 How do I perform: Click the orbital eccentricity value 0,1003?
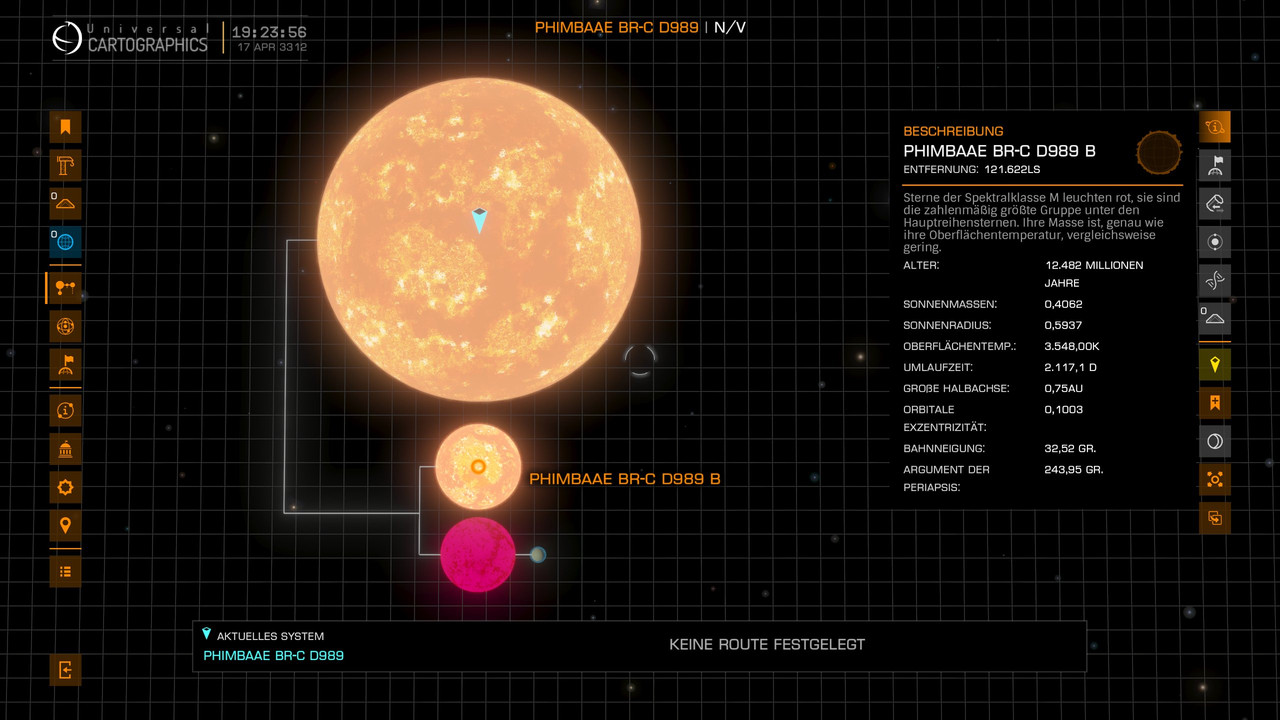pos(1063,409)
